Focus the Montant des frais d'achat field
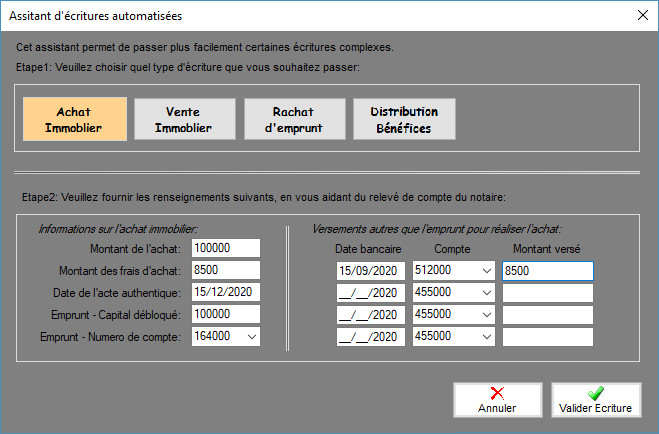This screenshot has height=434, width=659. (225, 270)
